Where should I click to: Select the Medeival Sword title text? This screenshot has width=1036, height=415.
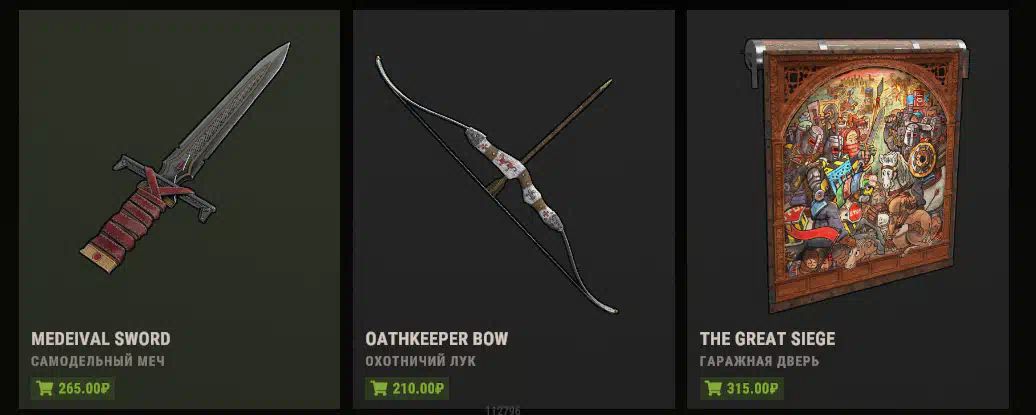tap(100, 339)
